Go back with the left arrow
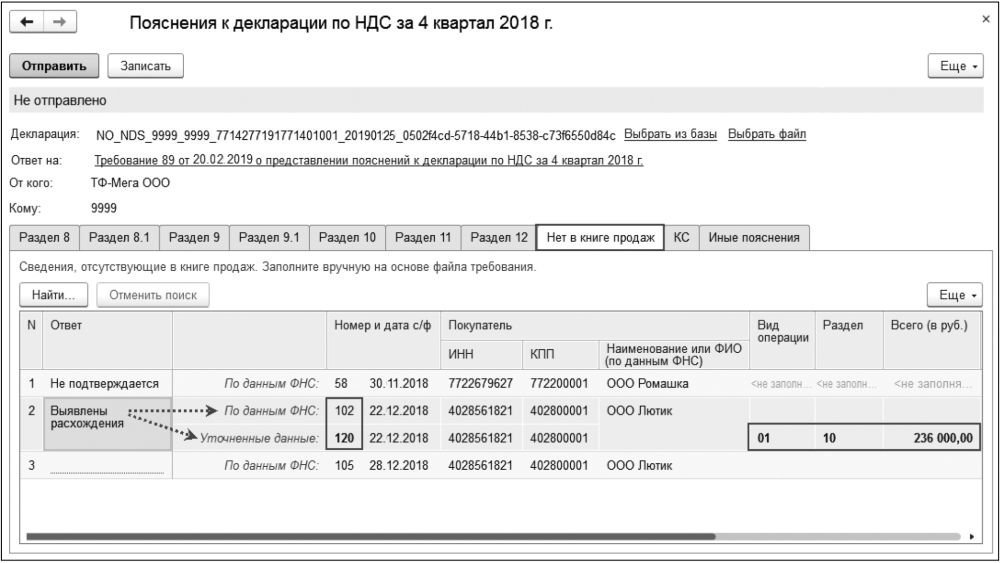The height and width of the screenshot is (563, 1000). click(x=27, y=22)
